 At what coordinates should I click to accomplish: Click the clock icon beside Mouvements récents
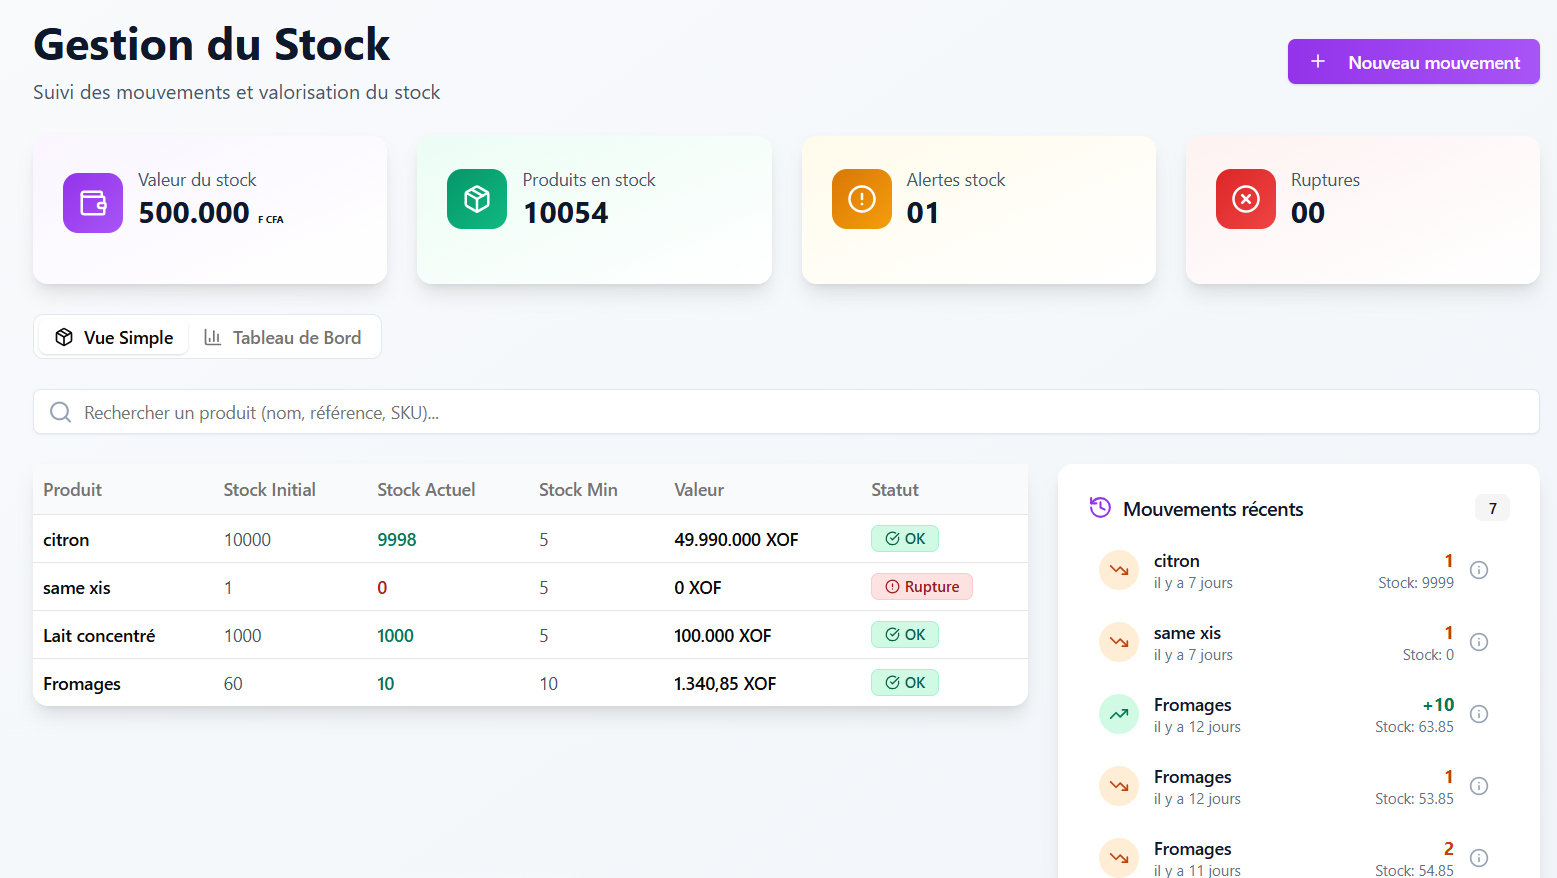[x=1099, y=507]
